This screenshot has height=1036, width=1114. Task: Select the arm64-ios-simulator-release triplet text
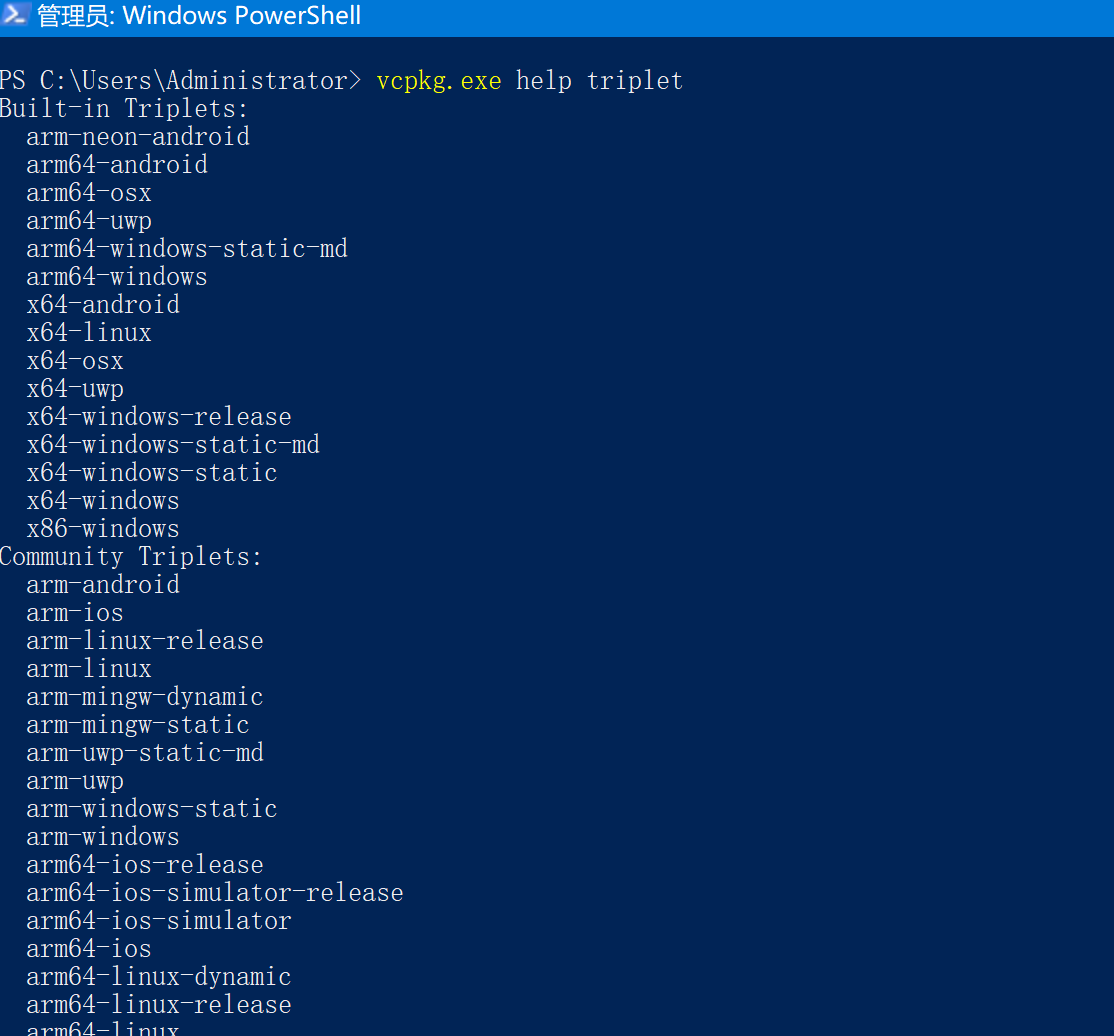coord(215,892)
